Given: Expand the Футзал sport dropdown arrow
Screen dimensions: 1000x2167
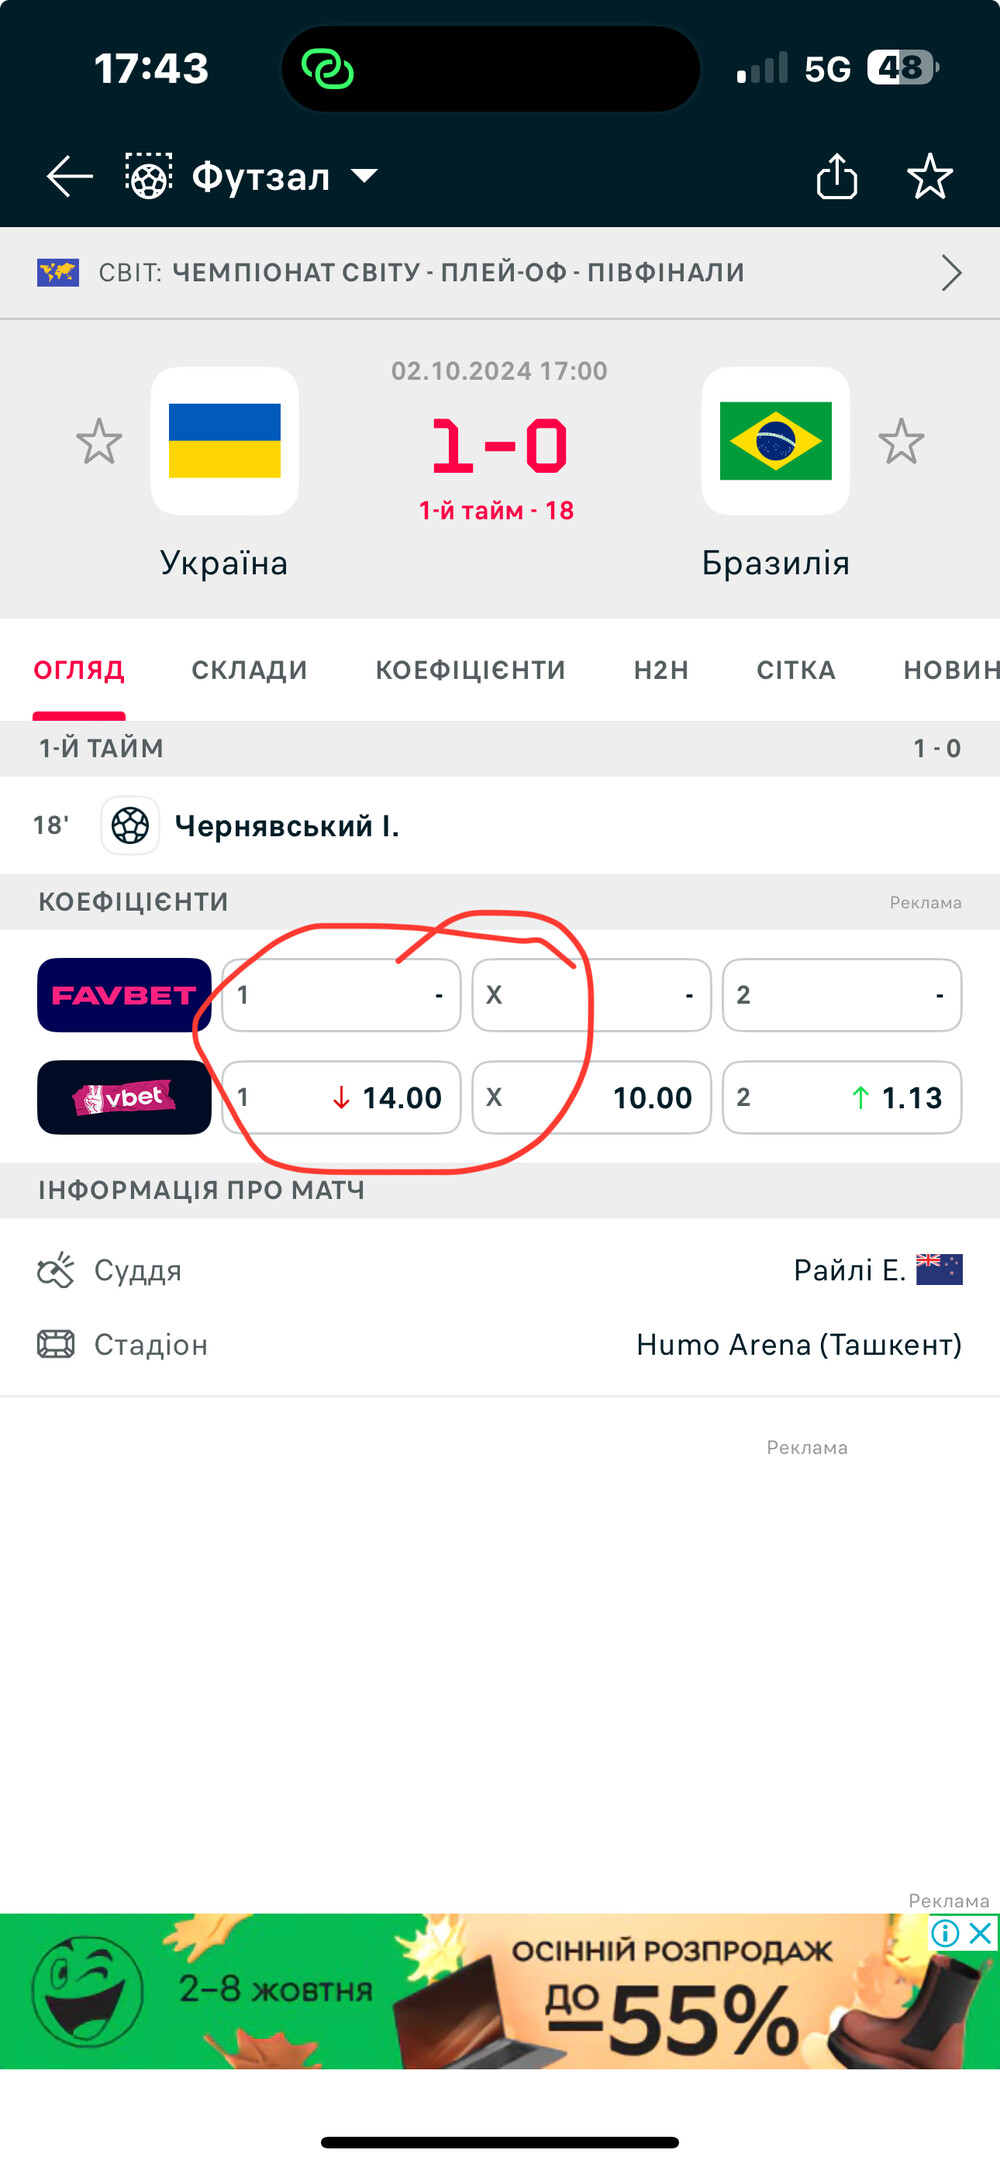Looking at the screenshot, I should point(364,177).
